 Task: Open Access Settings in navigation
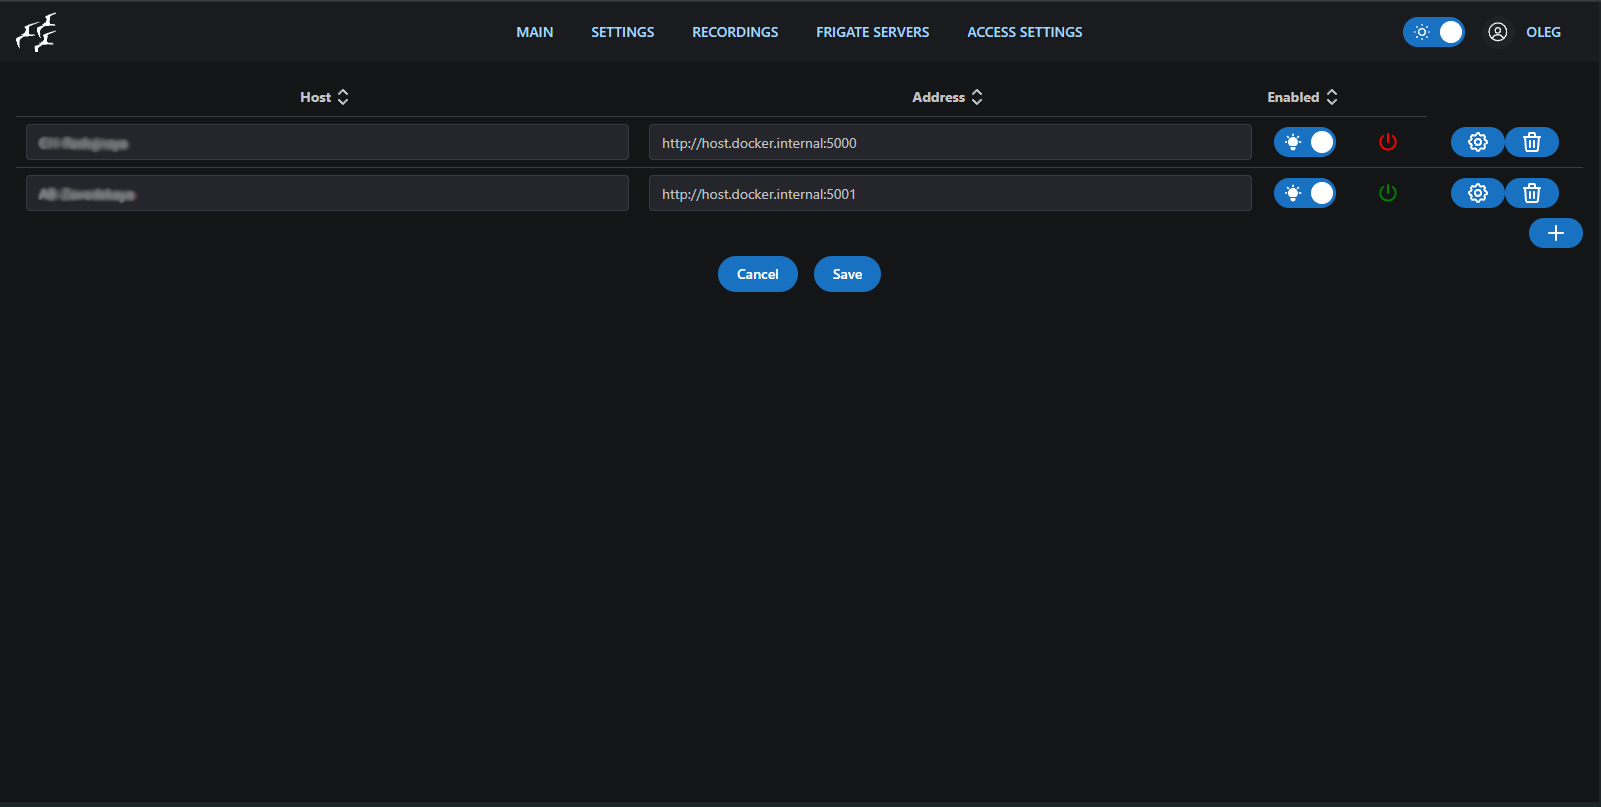(x=1024, y=32)
